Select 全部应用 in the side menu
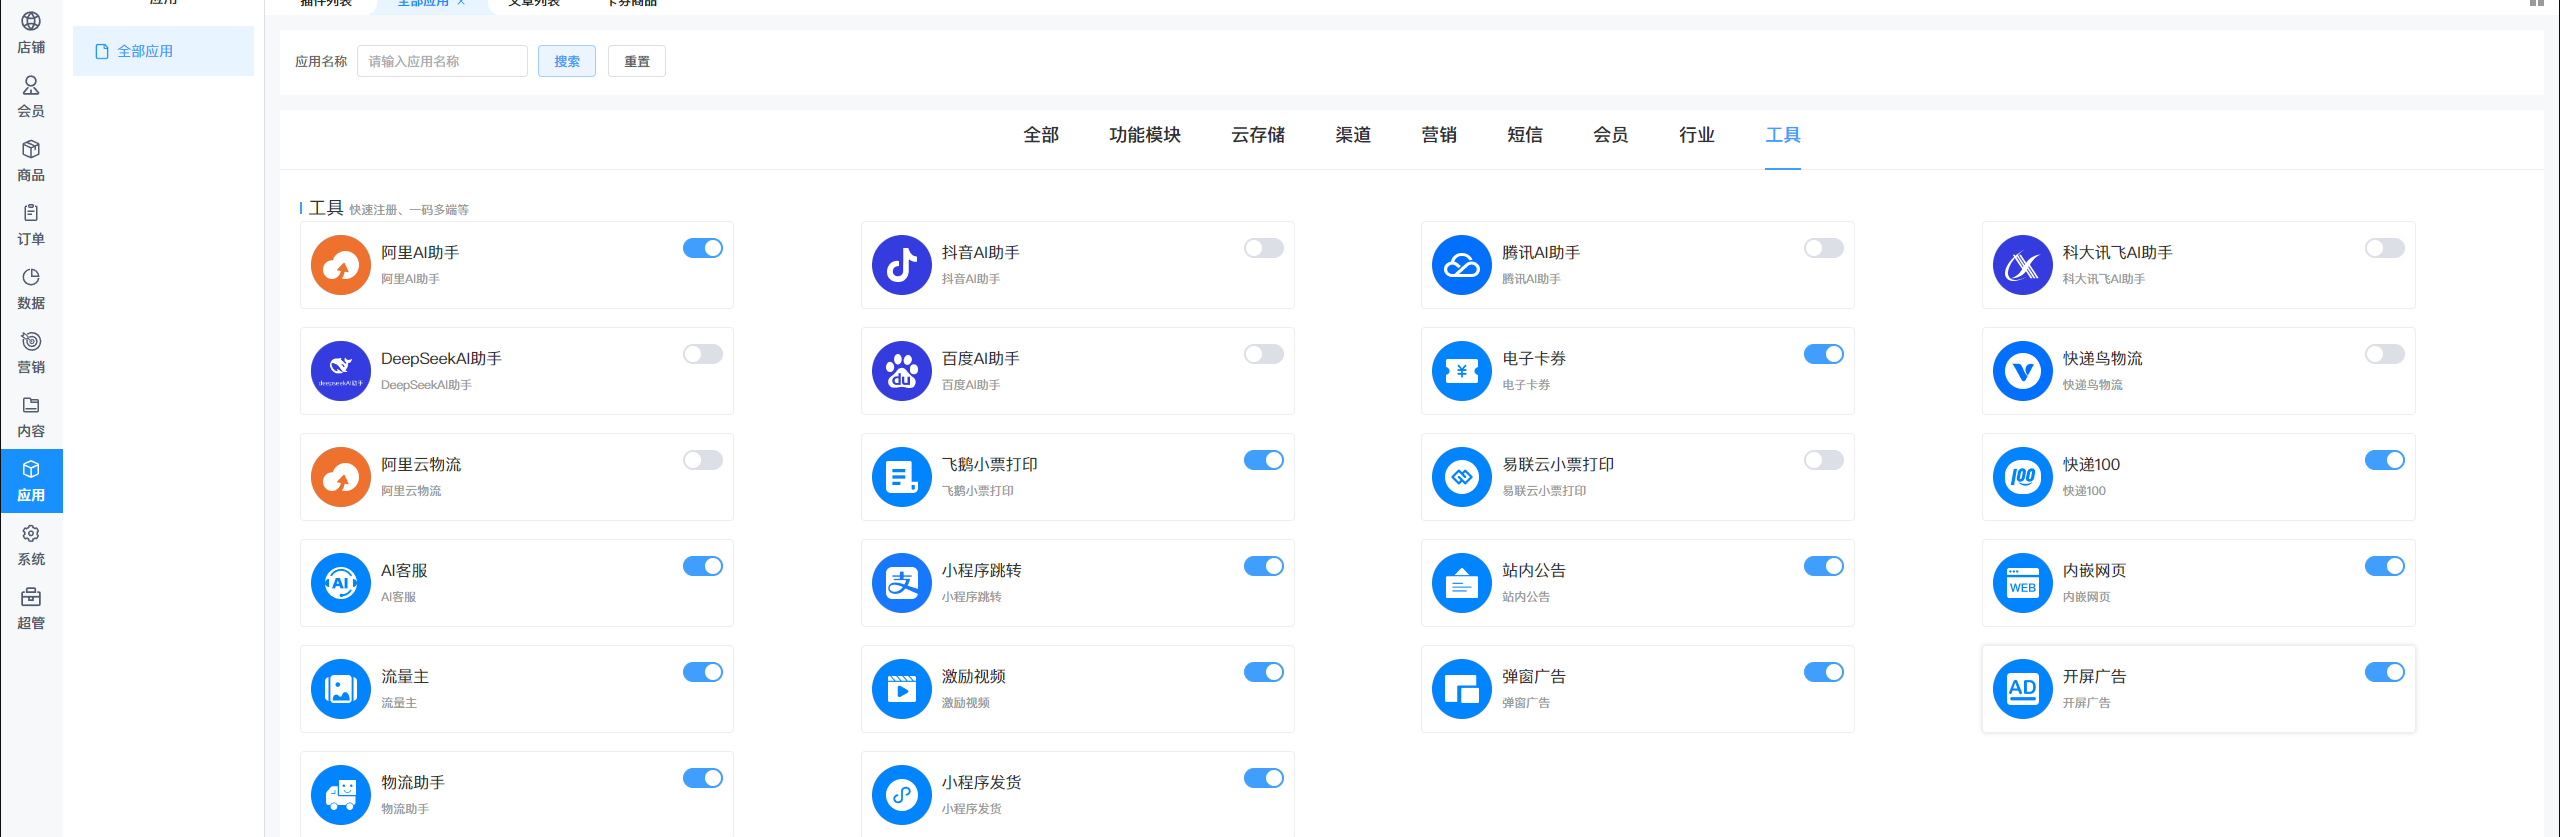This screenshot has height=837, width=2560. (163, 51)
